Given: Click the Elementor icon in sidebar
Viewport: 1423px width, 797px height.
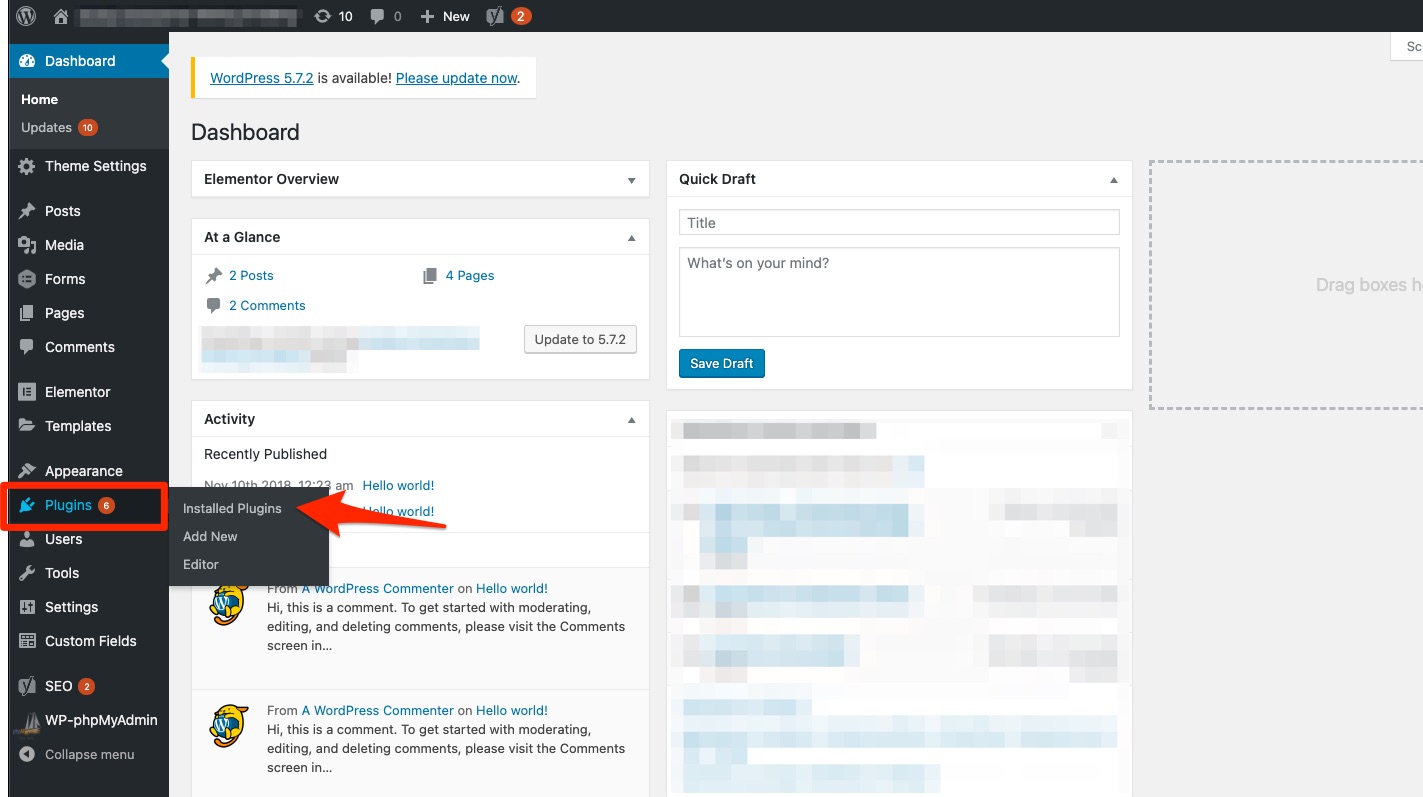Looking at the screenshot, I should pyautogui.click(x=27, y=392).
